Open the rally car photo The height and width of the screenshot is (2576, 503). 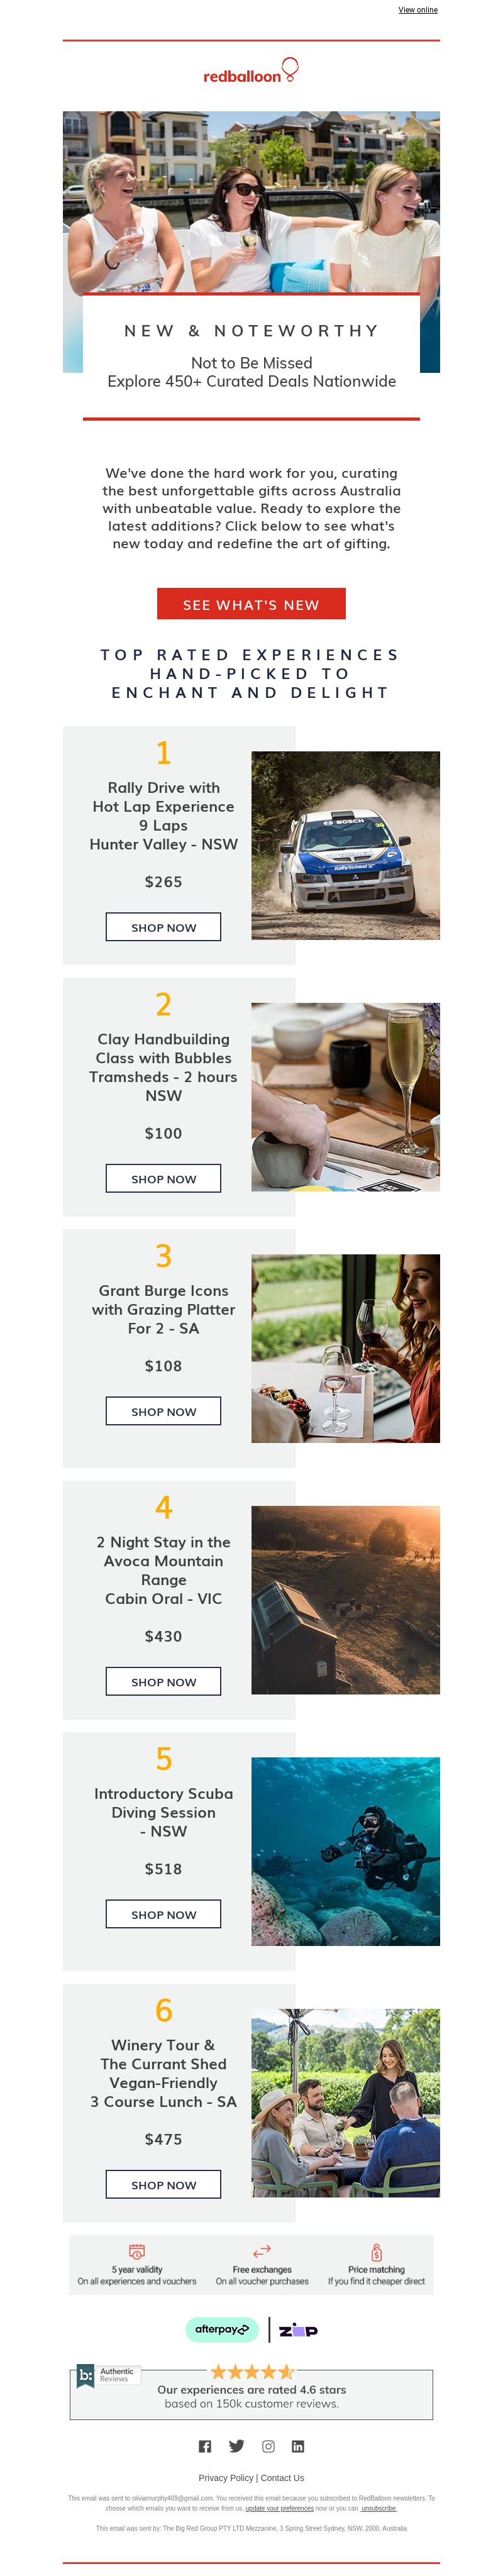coord(345,845)
